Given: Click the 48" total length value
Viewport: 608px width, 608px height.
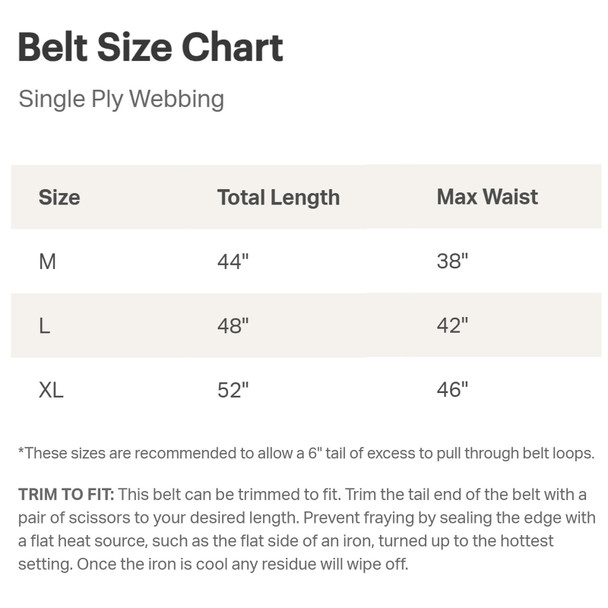Looking at the screenshot, I should [233, 325].
